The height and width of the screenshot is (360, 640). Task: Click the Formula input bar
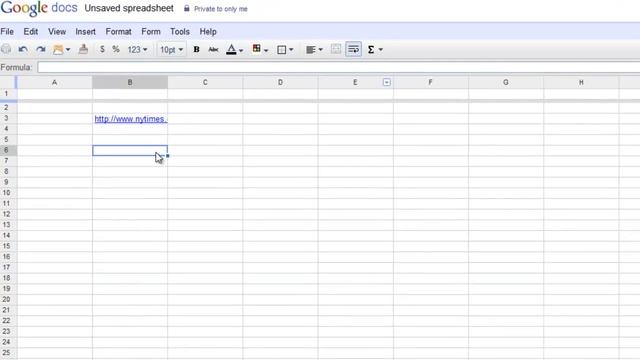coord(339,67)
